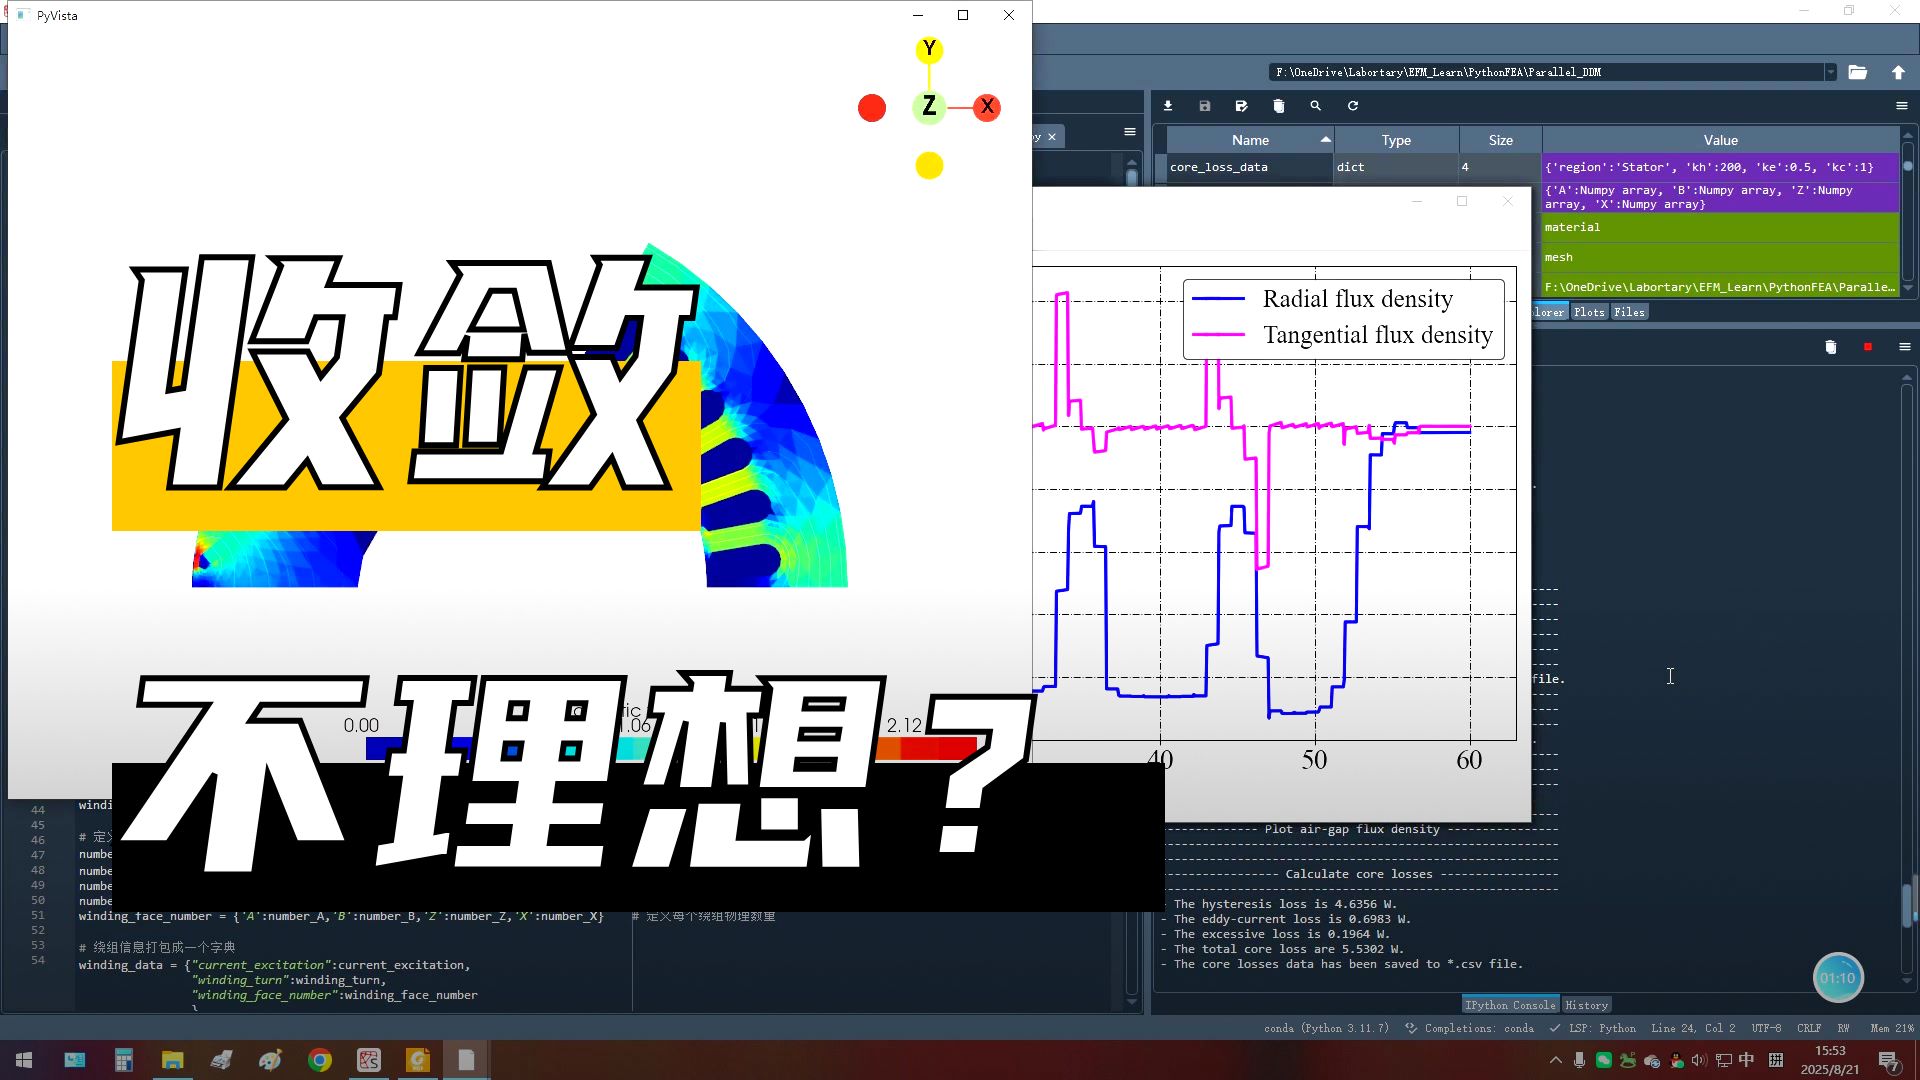1920x1080 pixels.
Task: Open Google Chrome from the taskbar
Action: tap(320, 1061)
